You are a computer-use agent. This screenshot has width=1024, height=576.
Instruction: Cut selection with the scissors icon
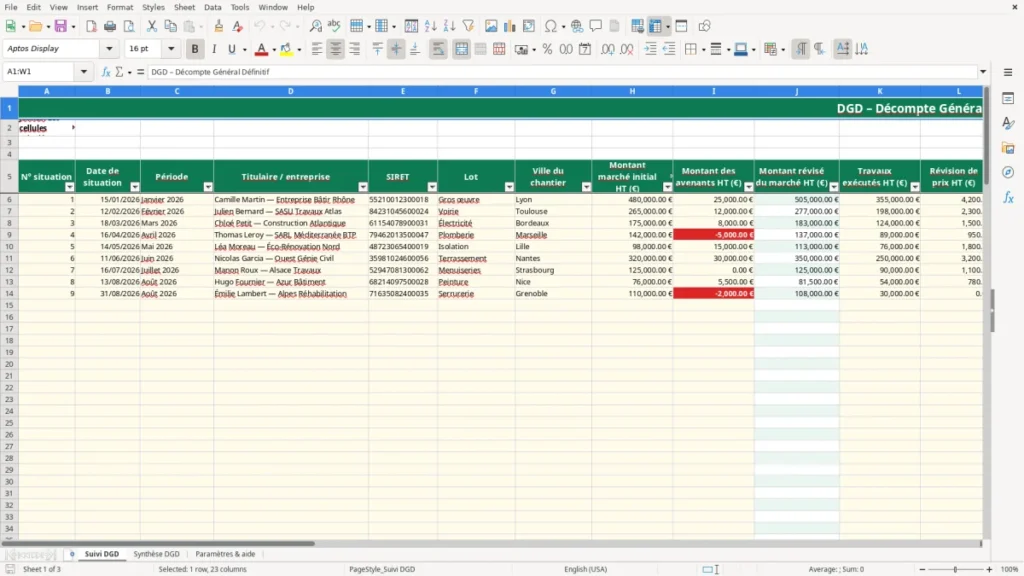tap(152, 26)
